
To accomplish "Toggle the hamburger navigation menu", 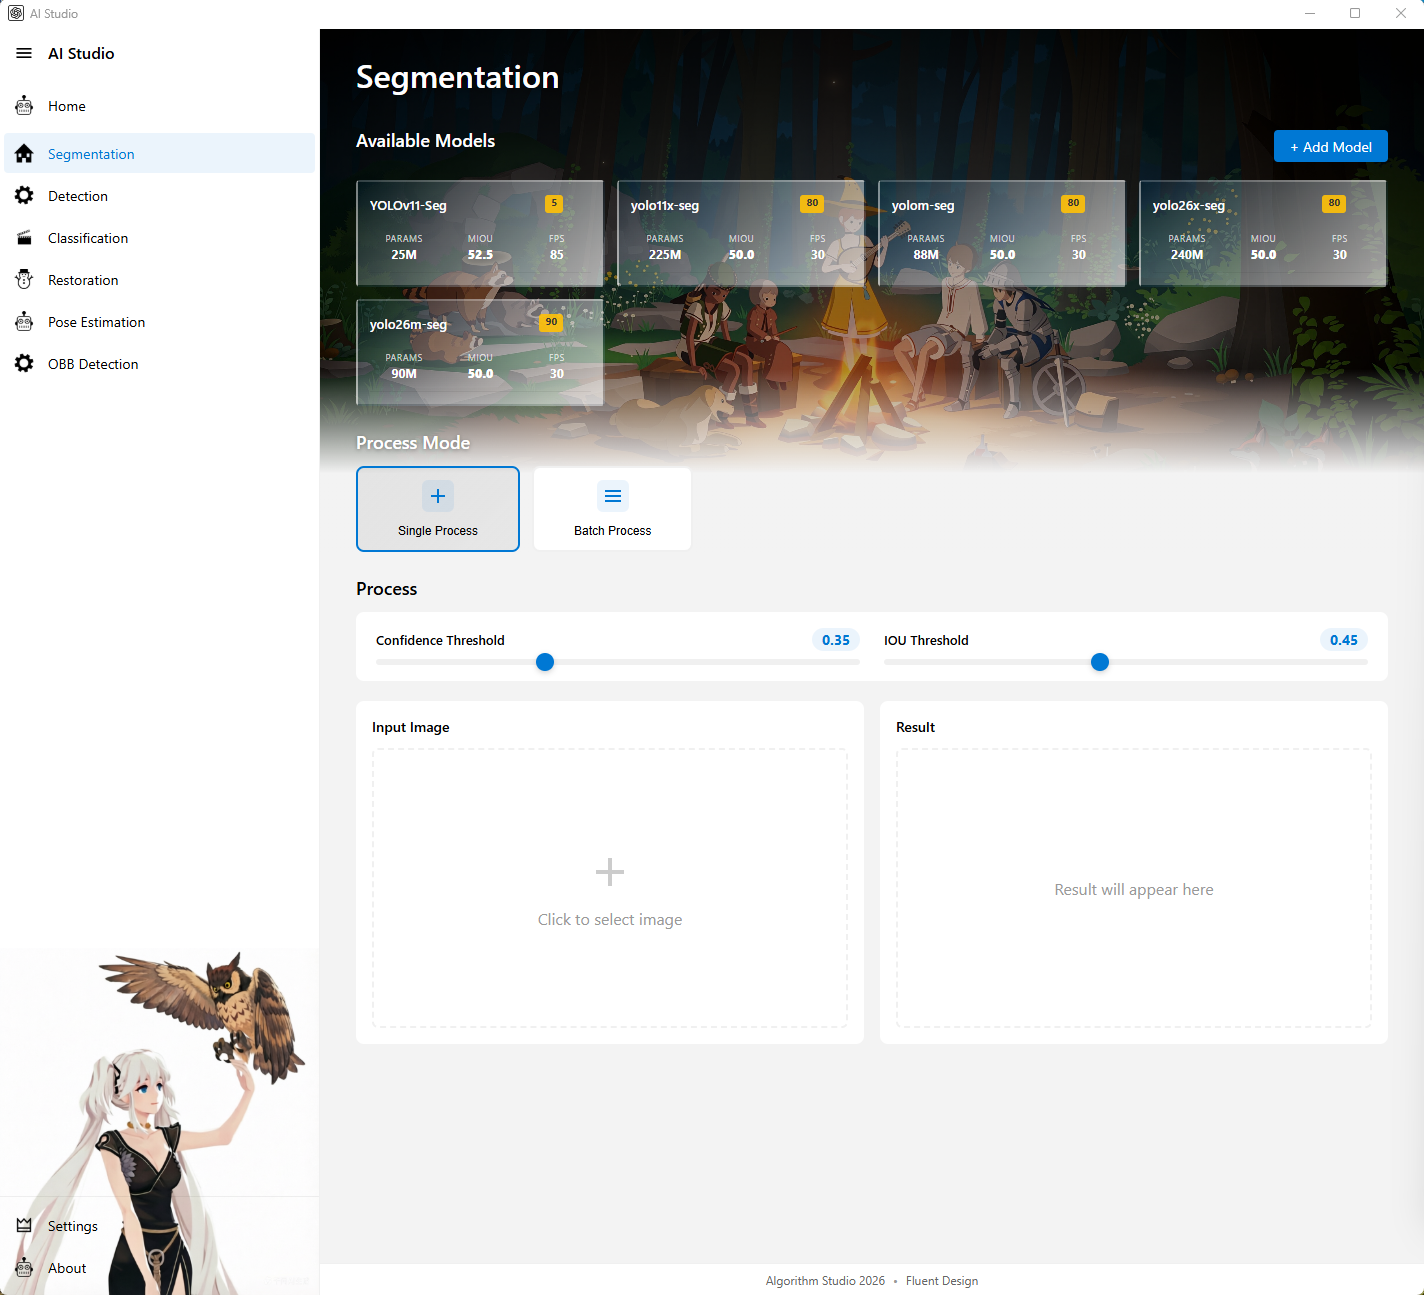I will [x=24, y=54].
